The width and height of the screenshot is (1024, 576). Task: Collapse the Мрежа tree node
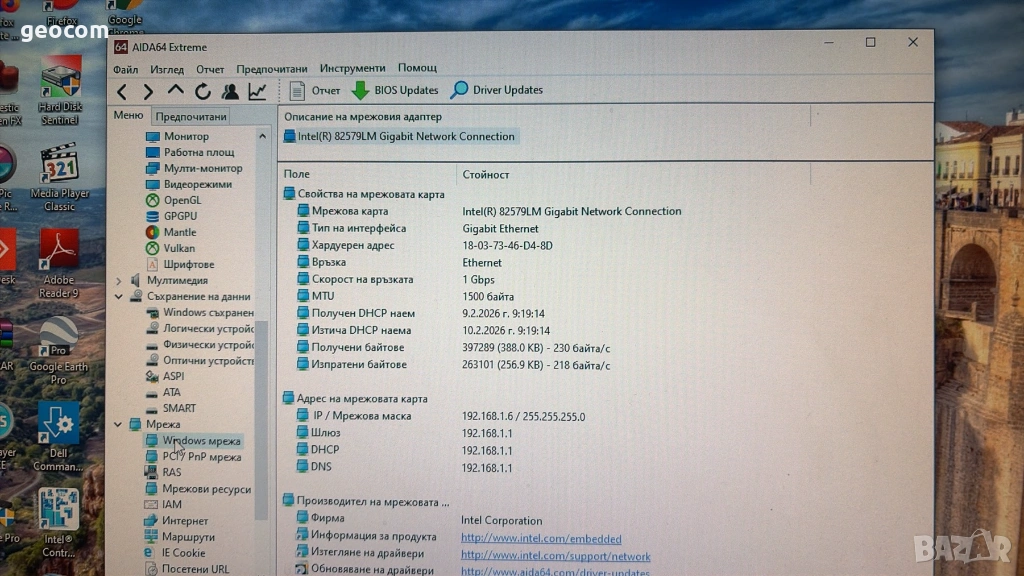coord(119,424)
